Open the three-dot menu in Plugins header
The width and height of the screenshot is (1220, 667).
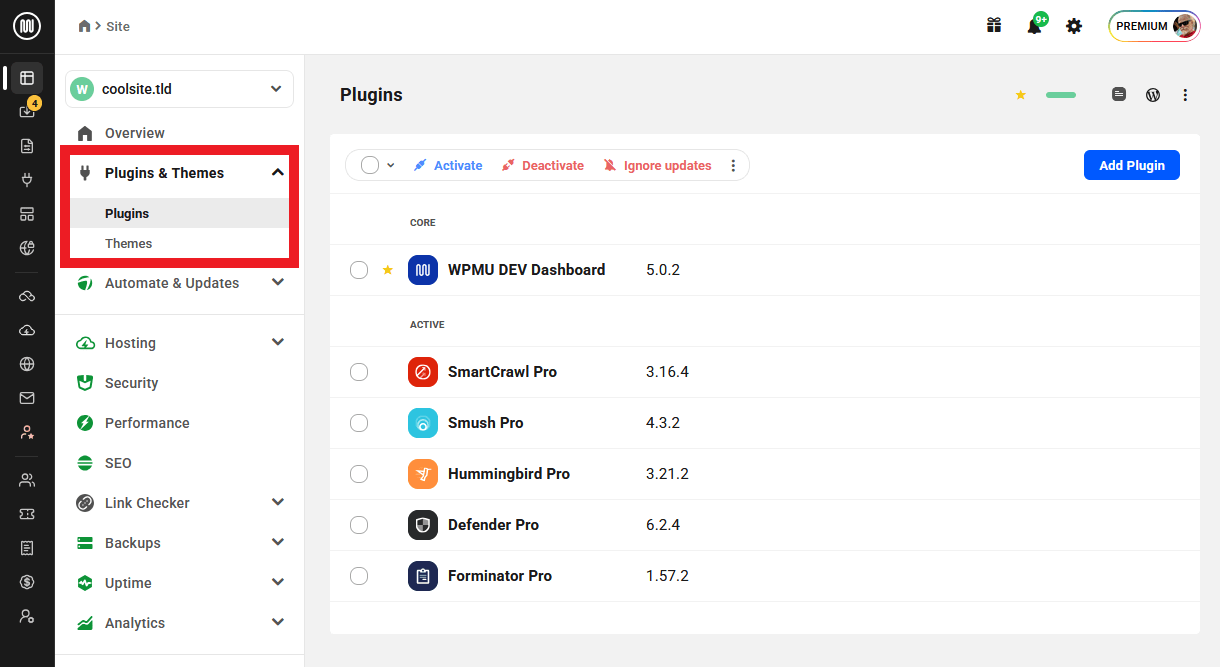pyautogui.click(x=1185, y=95)
